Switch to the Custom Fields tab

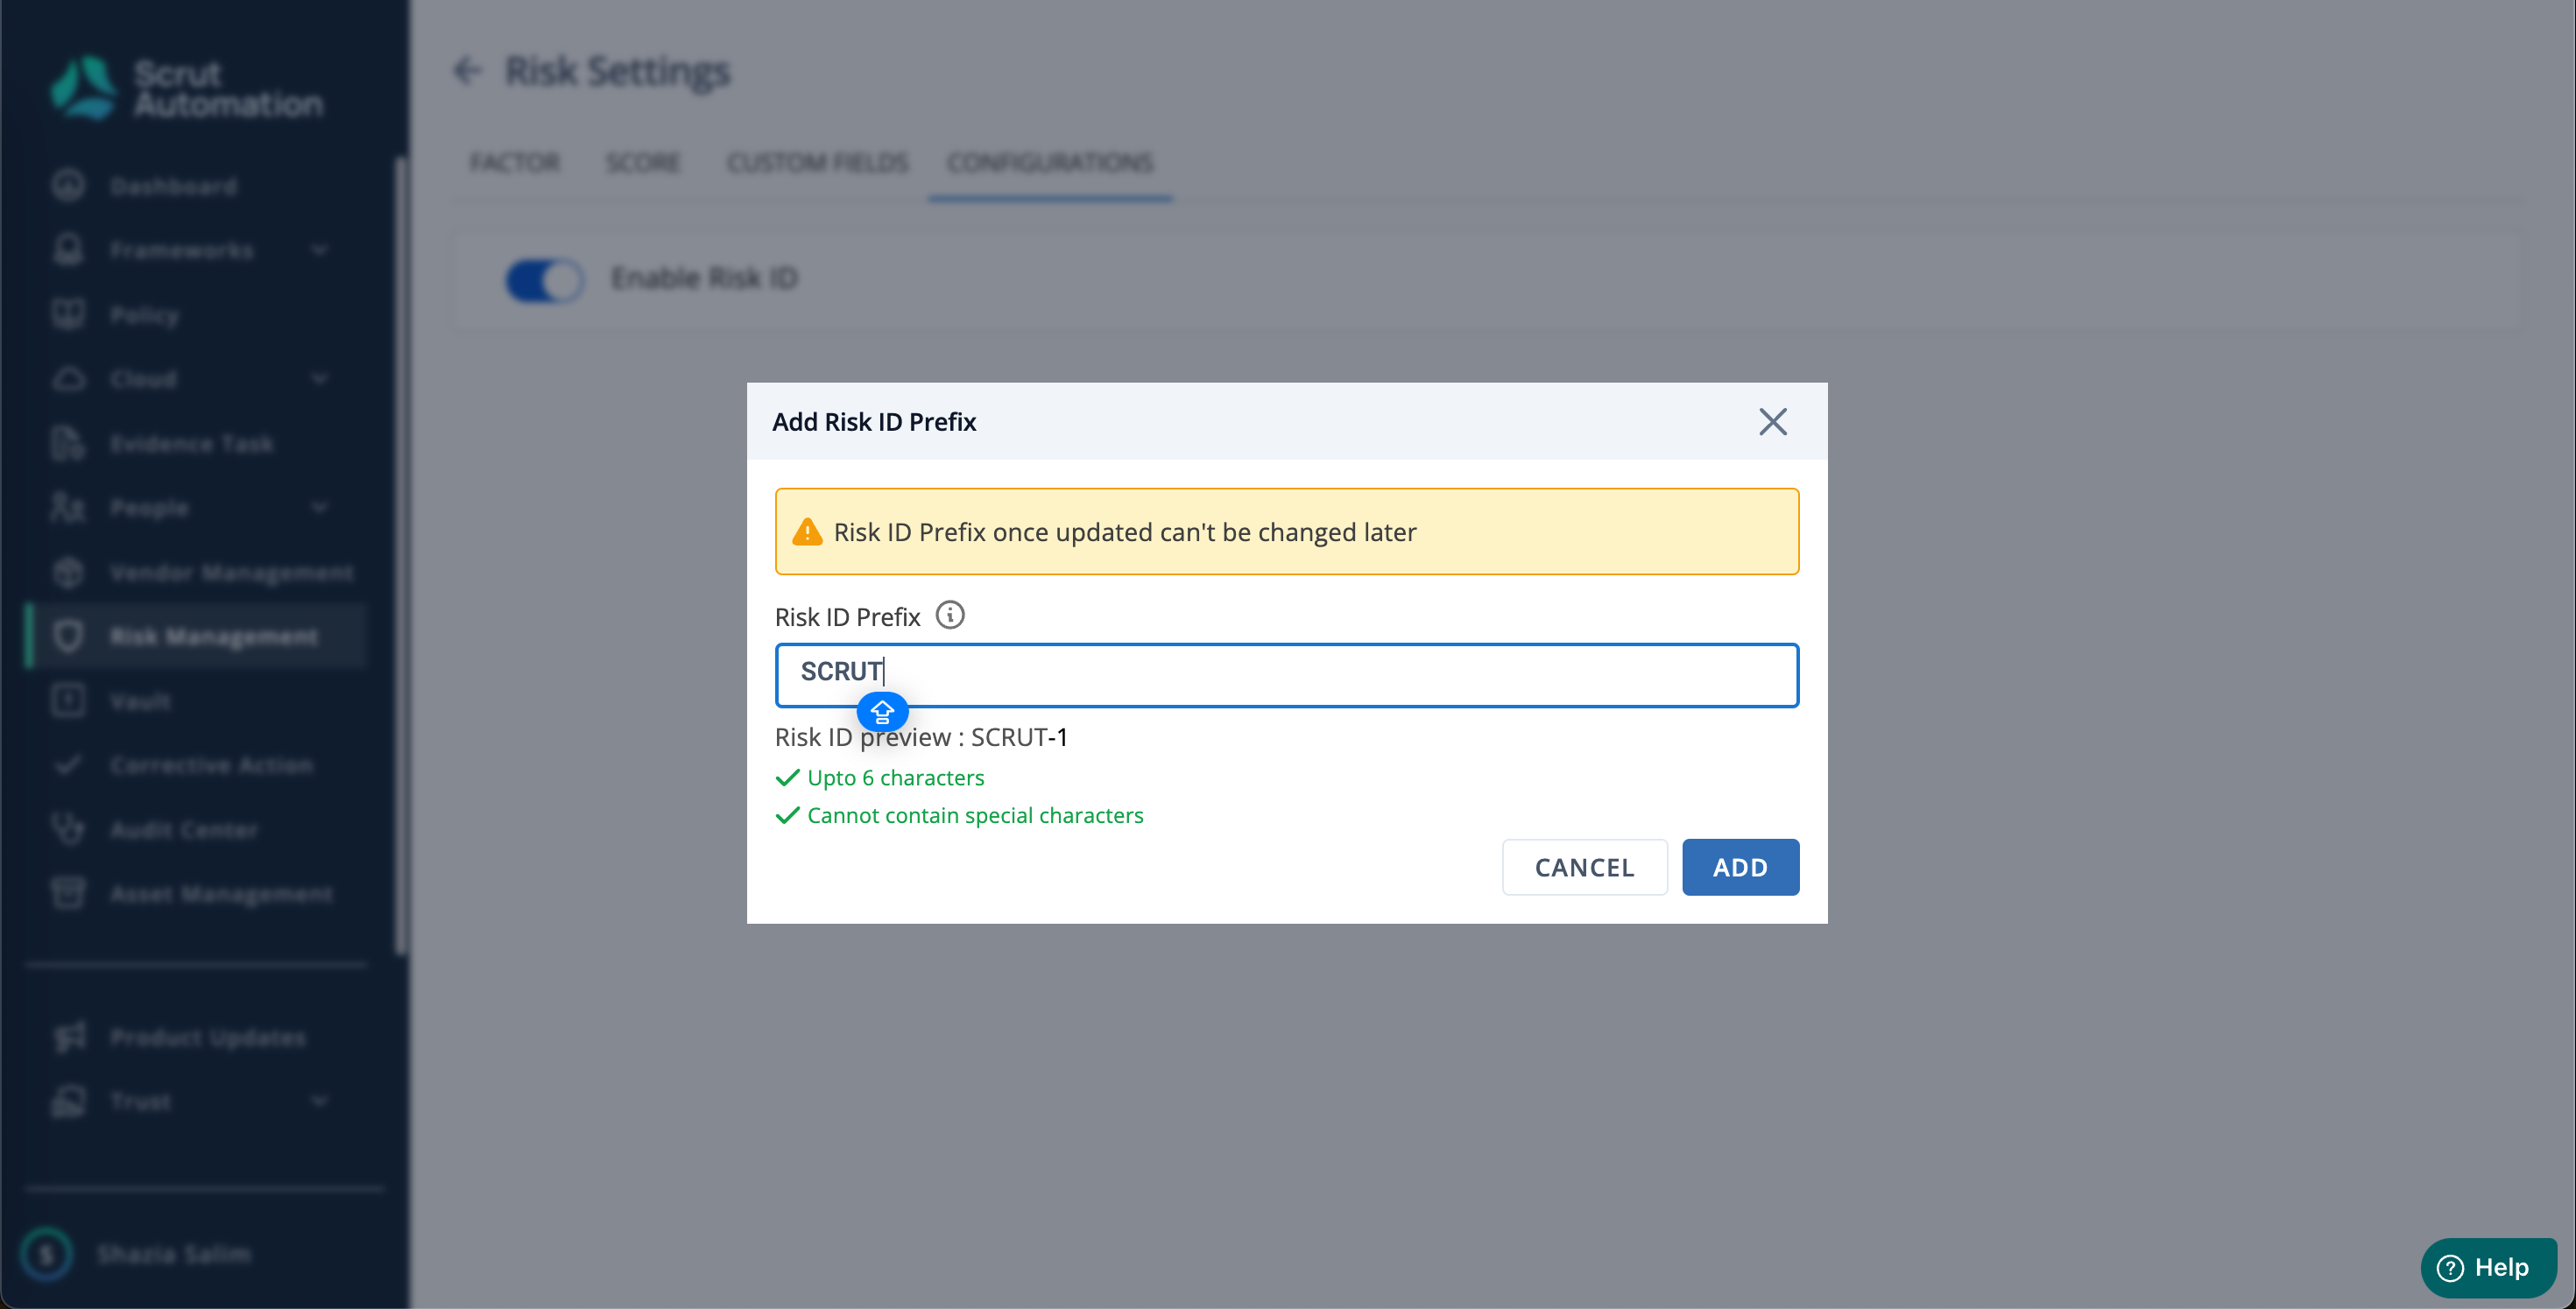click(817, 162)
